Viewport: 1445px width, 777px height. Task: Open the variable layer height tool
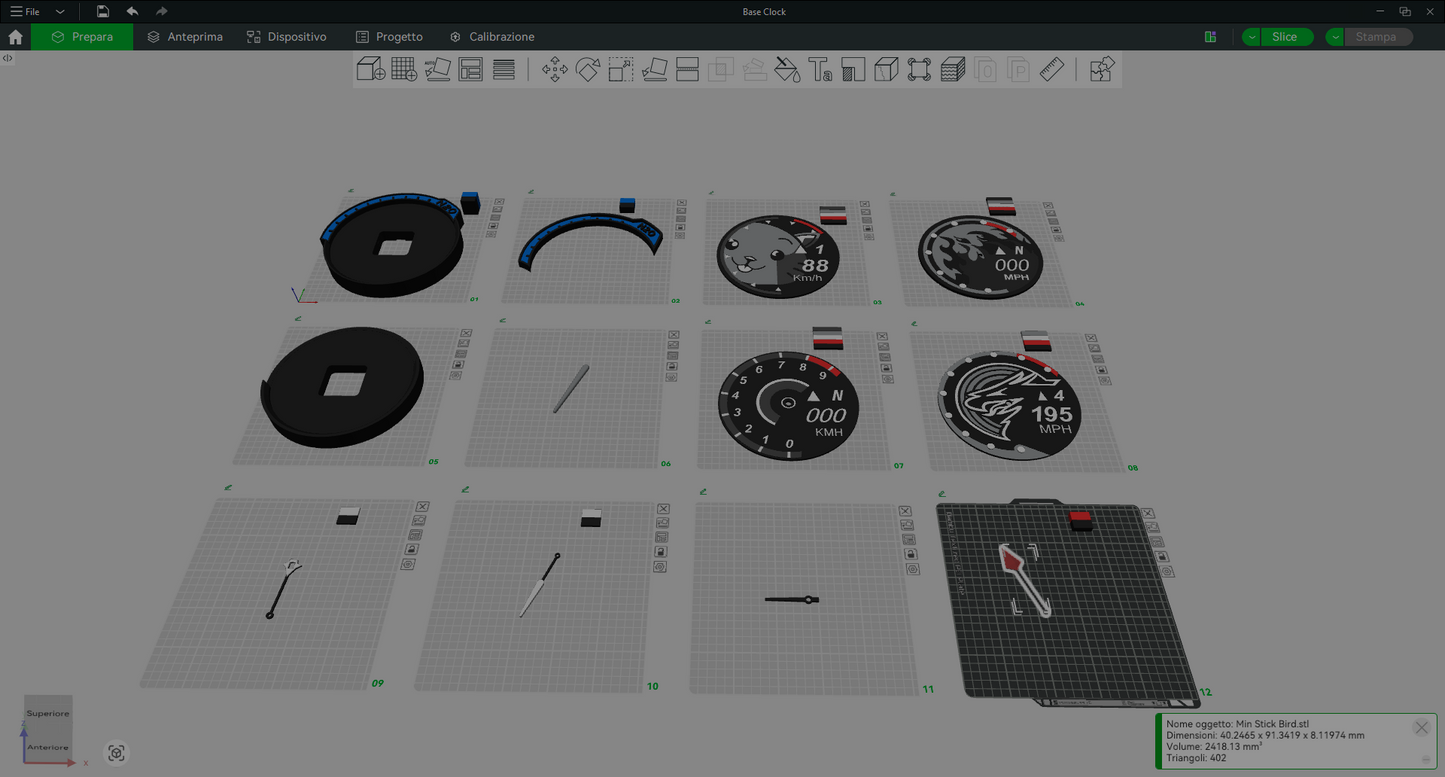pyautogui.click(x=504, y=69)
